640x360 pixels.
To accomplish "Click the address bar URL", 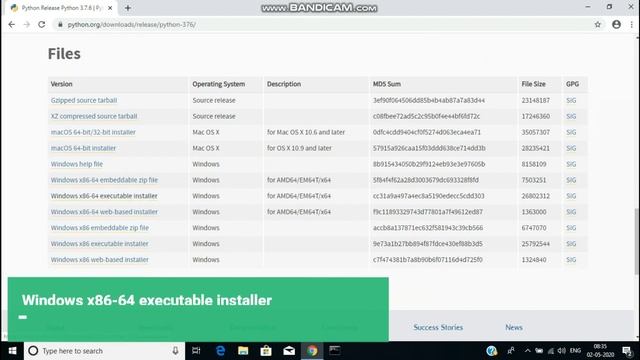I will pyautogui.click(x=131, y=24).
